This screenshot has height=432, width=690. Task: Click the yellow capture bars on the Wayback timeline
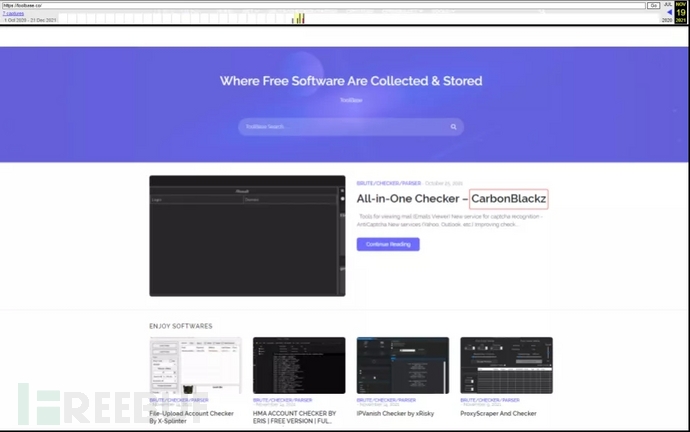pyautogui.click(x=299, y=18)
